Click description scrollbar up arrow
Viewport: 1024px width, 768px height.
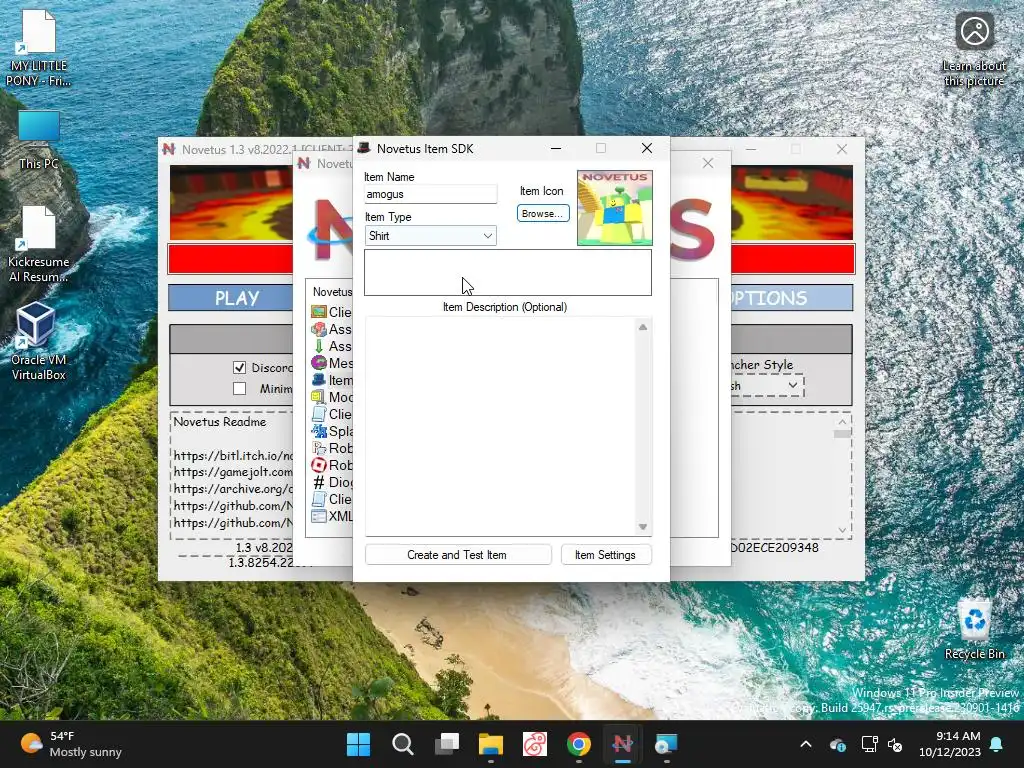(643, 327)
